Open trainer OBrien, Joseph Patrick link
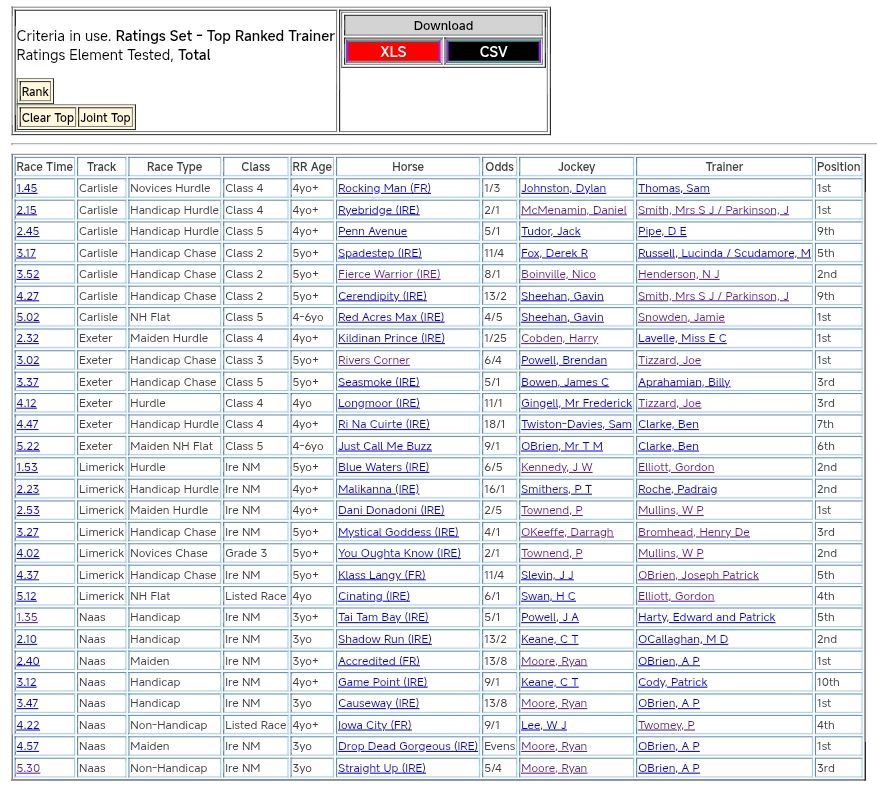 pos(698,575)
